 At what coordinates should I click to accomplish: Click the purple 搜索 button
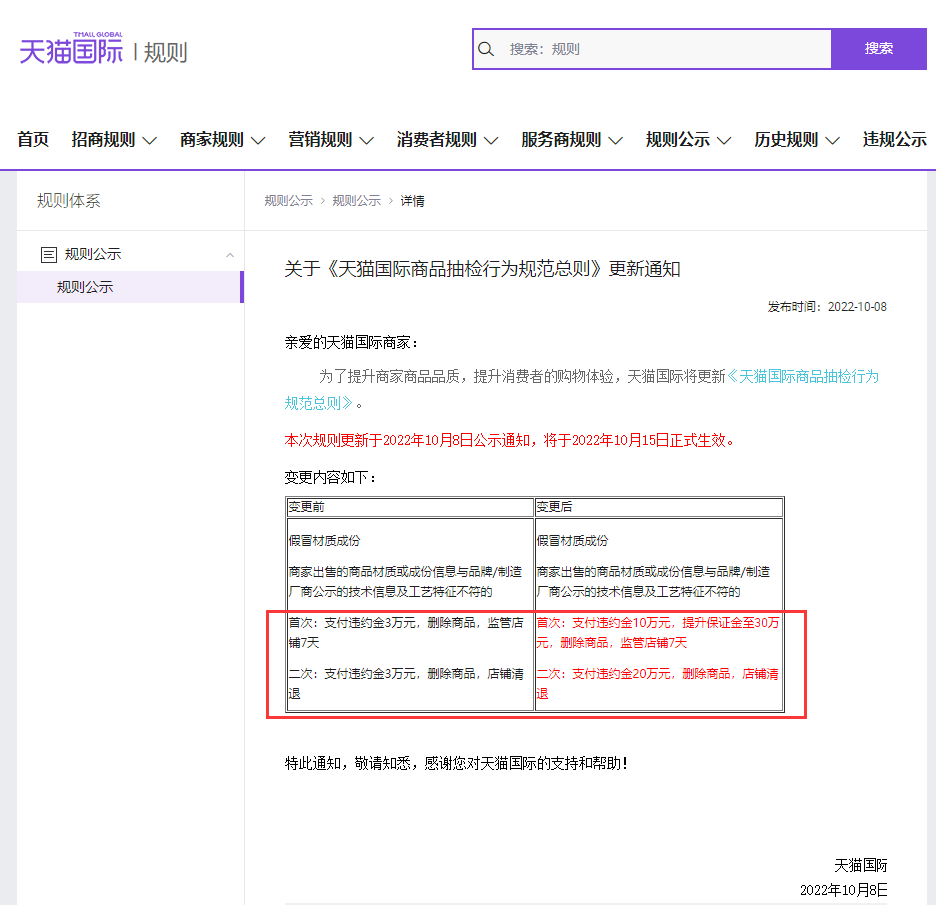(879, 48)
